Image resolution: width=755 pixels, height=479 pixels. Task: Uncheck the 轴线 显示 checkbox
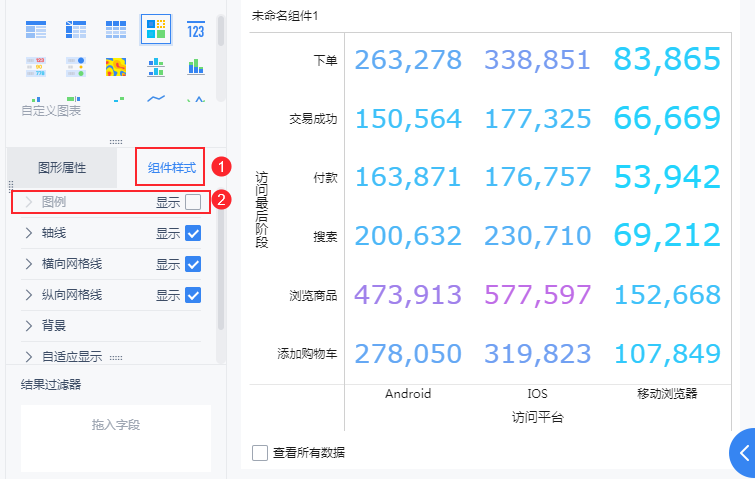coord(193,233)
